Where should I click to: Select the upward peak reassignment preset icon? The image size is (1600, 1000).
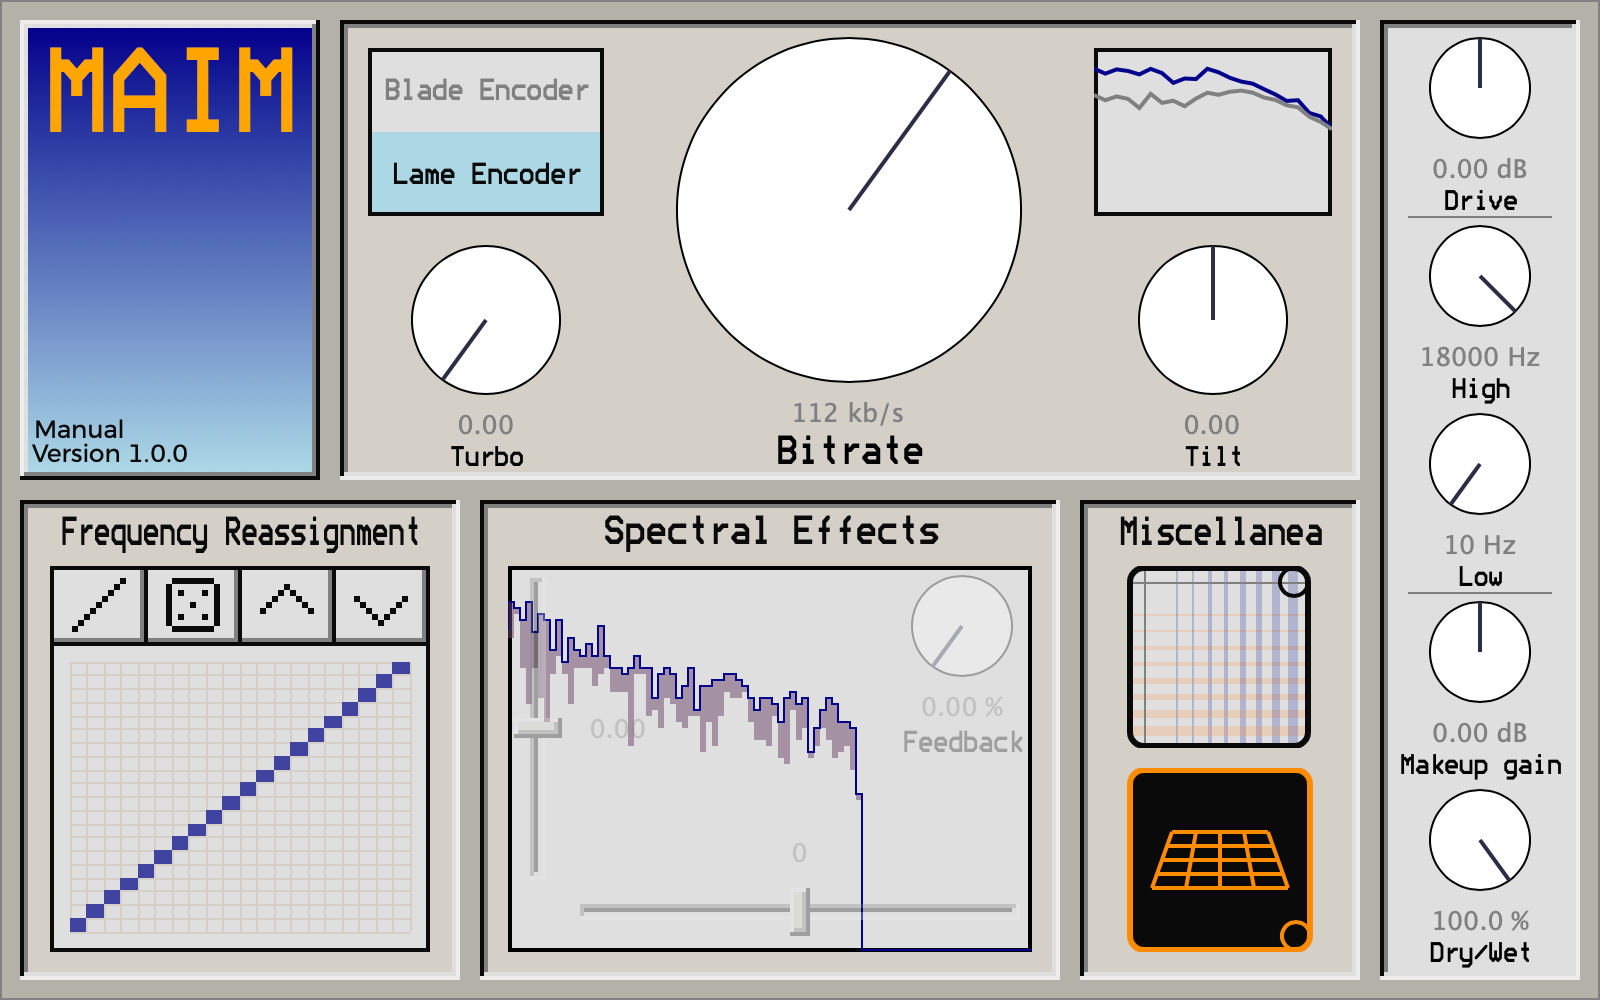286,605
